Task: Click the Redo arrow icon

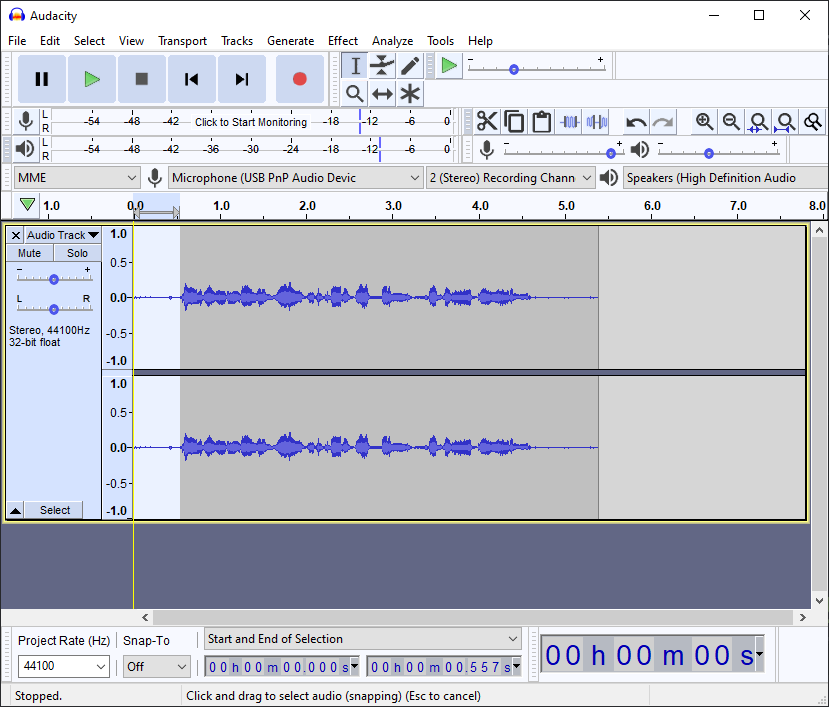Action: (663, 122)
